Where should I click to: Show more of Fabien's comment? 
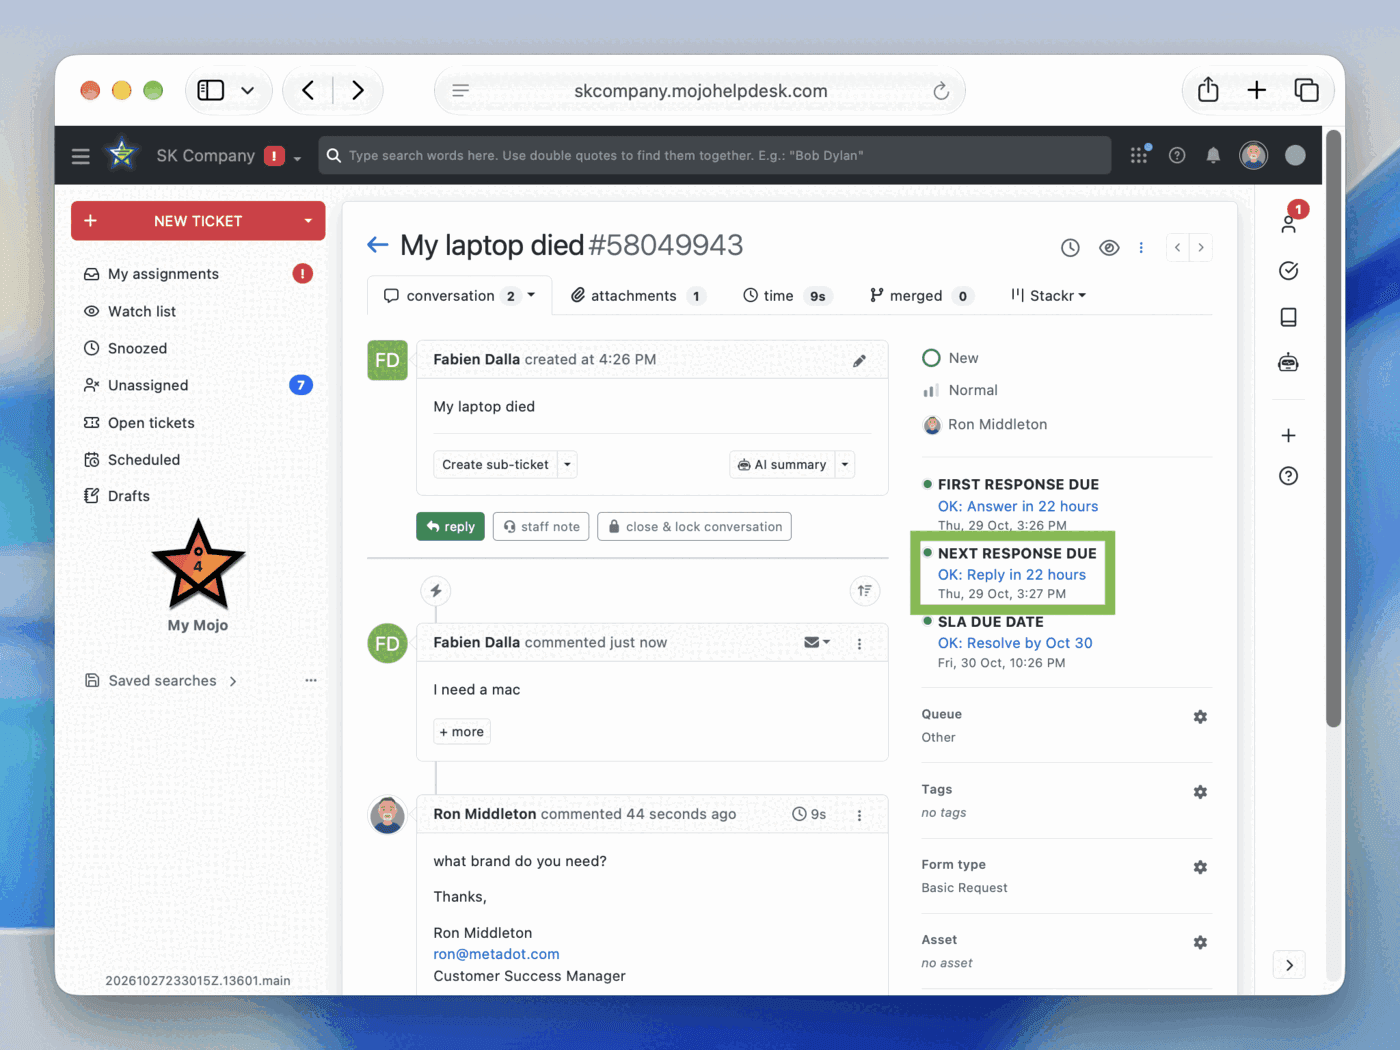pos(462,732)
